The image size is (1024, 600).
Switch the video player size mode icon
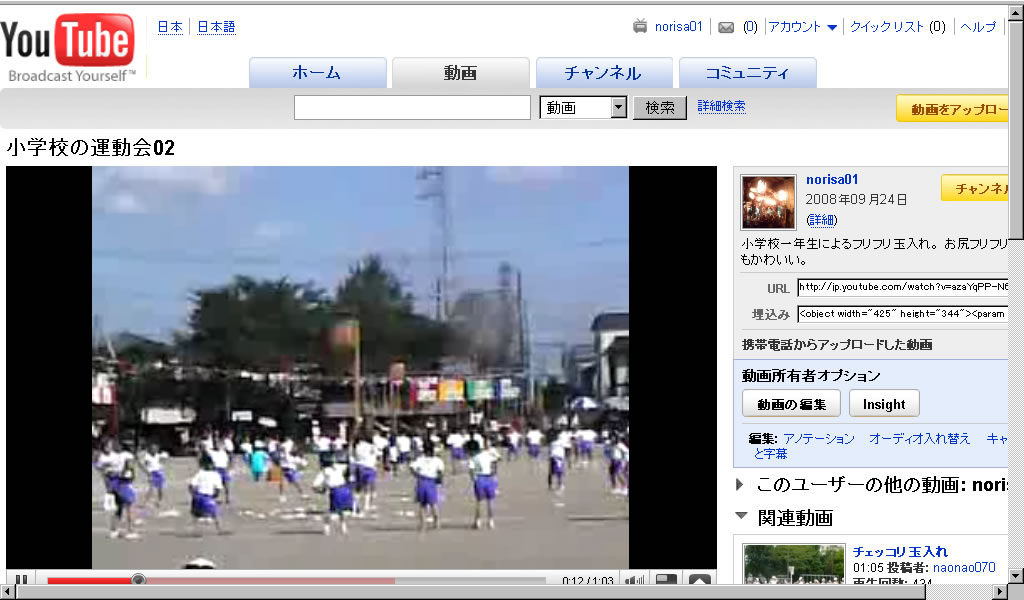666,580
